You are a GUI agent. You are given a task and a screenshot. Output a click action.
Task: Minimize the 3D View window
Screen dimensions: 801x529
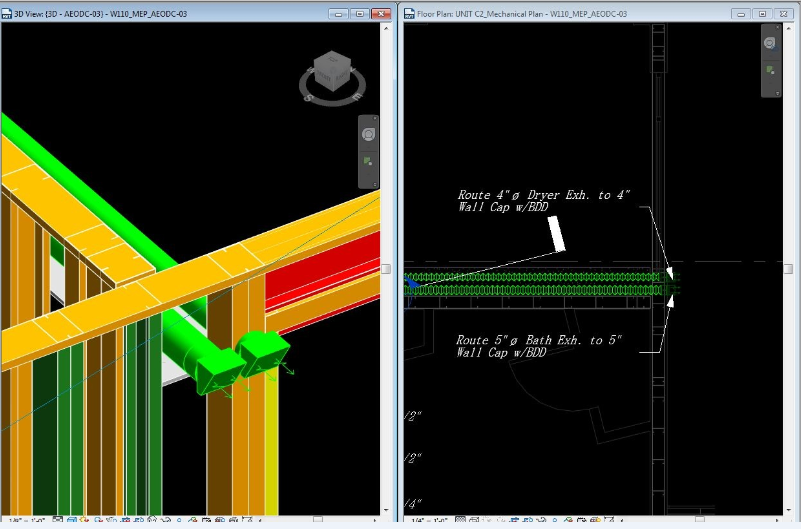[337, 15]
